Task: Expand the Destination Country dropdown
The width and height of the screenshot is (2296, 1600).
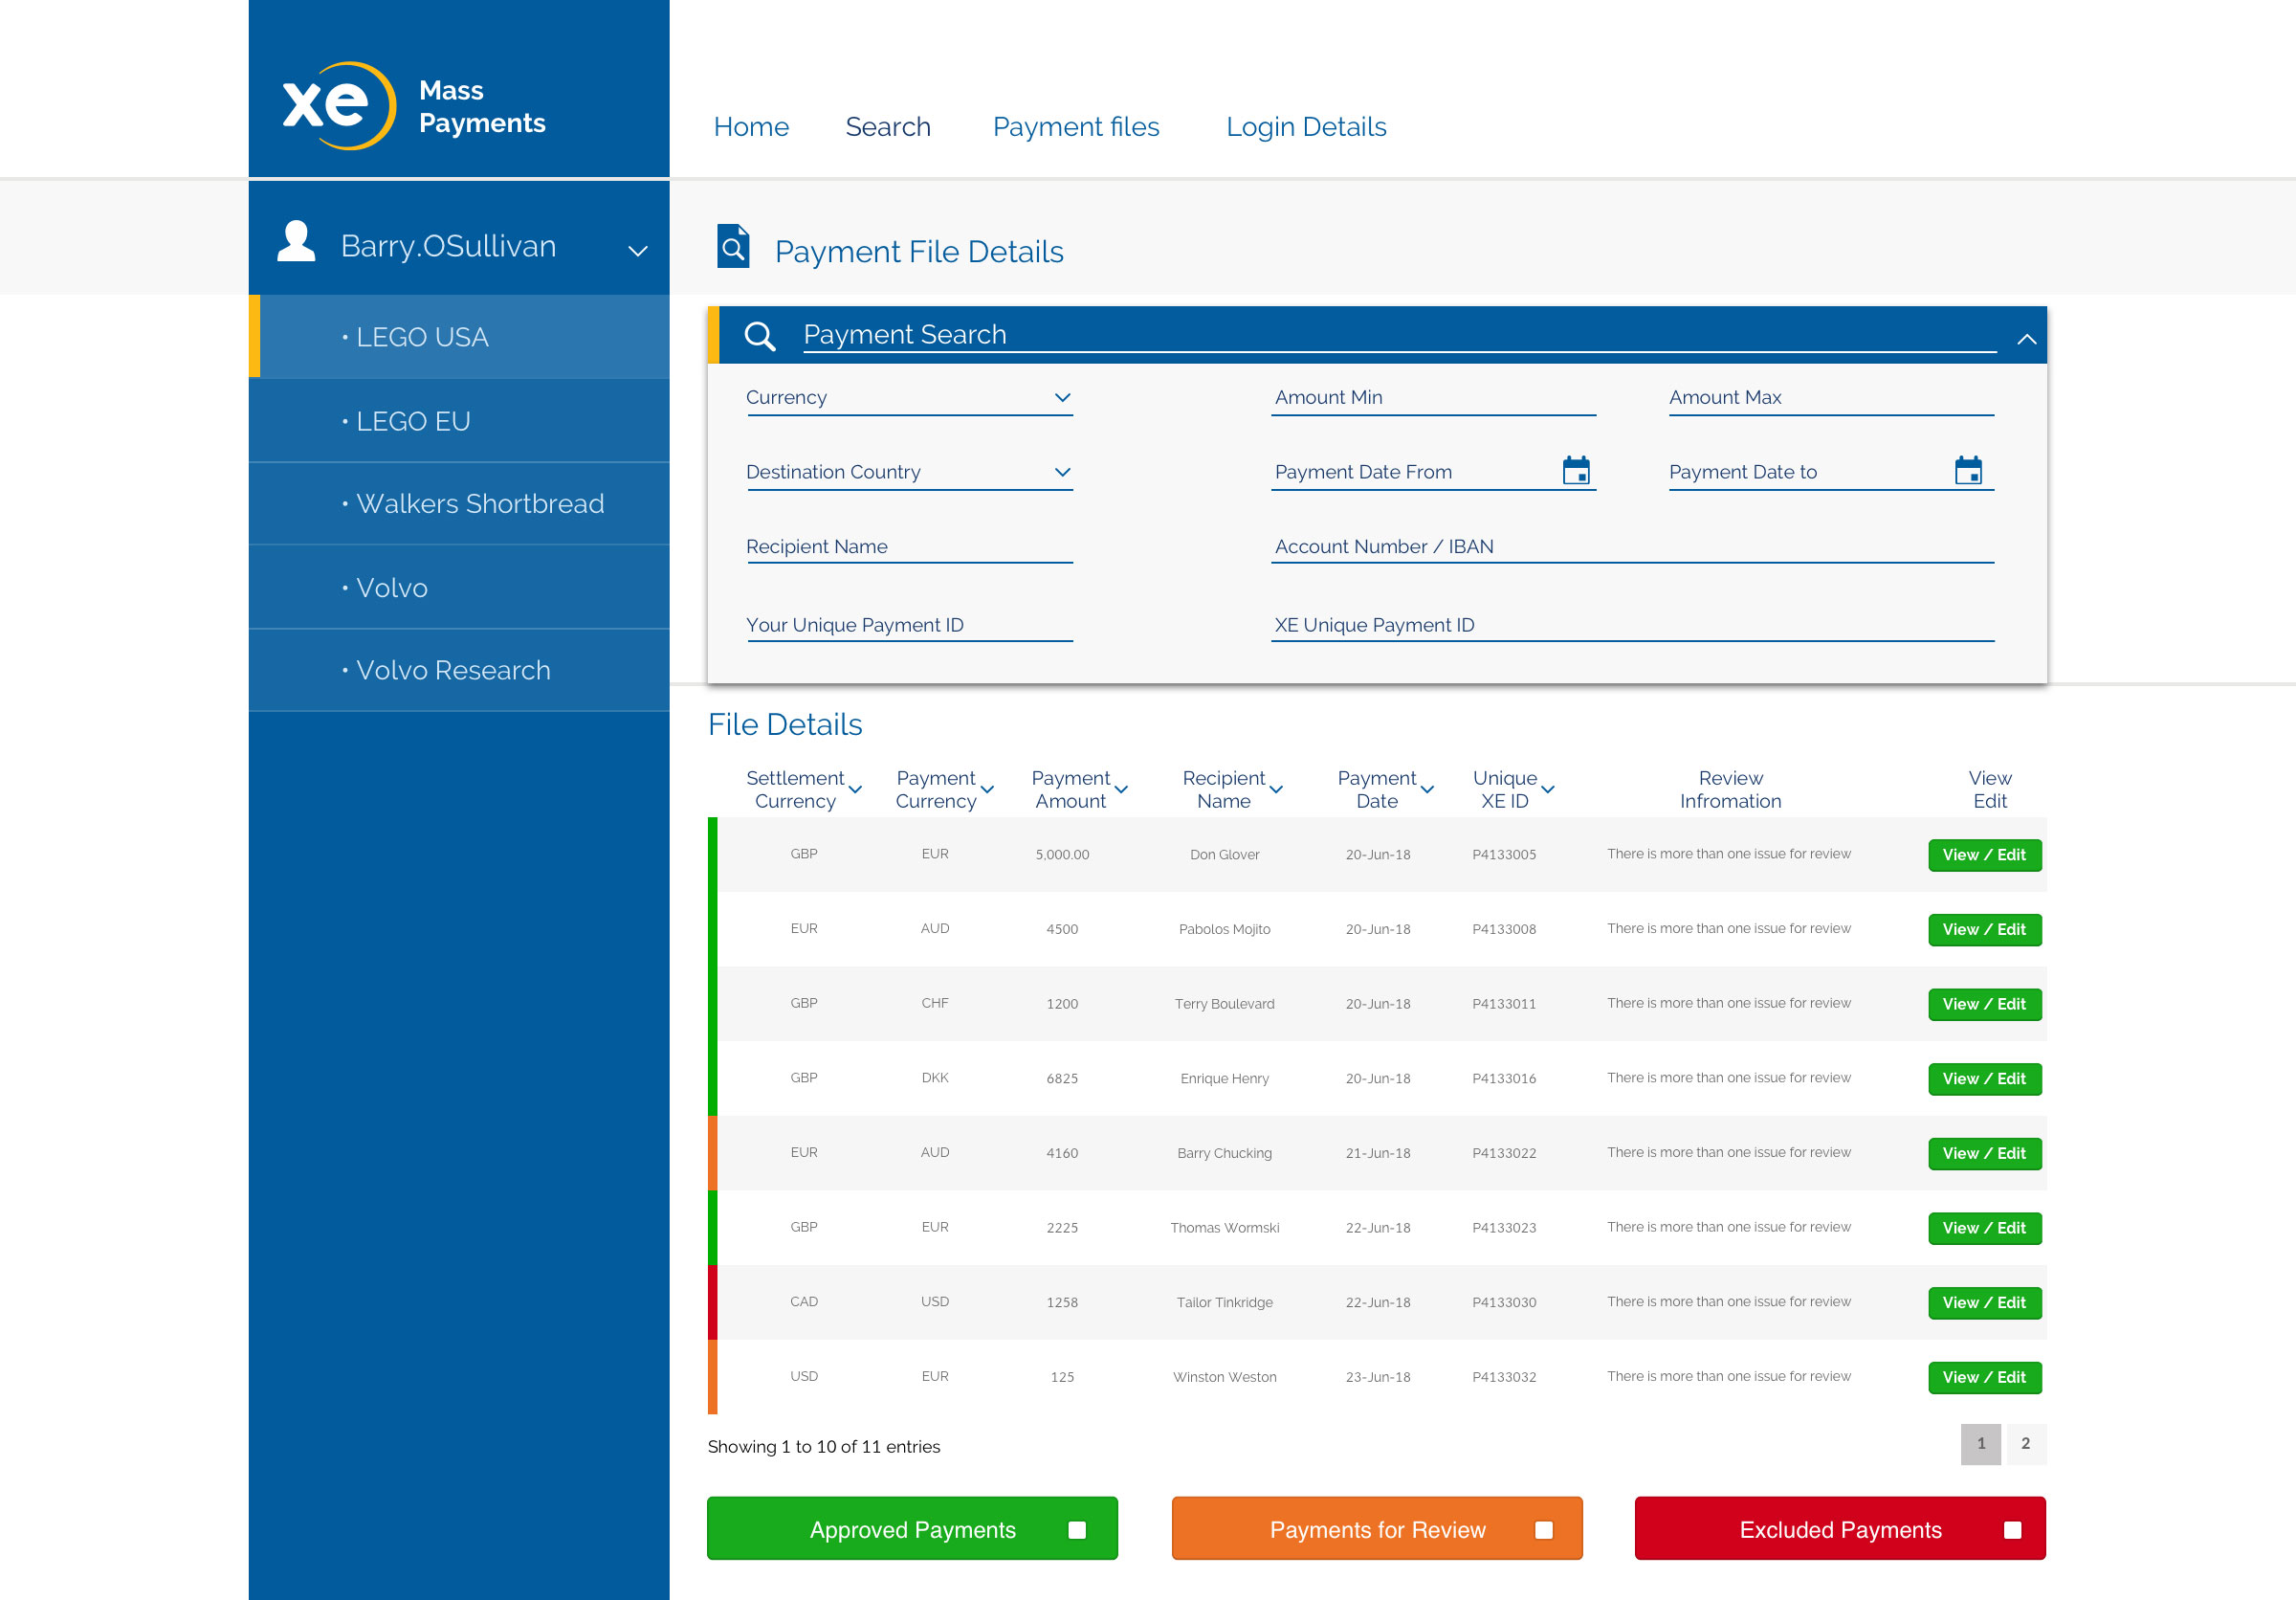Action: (1062, 472)
